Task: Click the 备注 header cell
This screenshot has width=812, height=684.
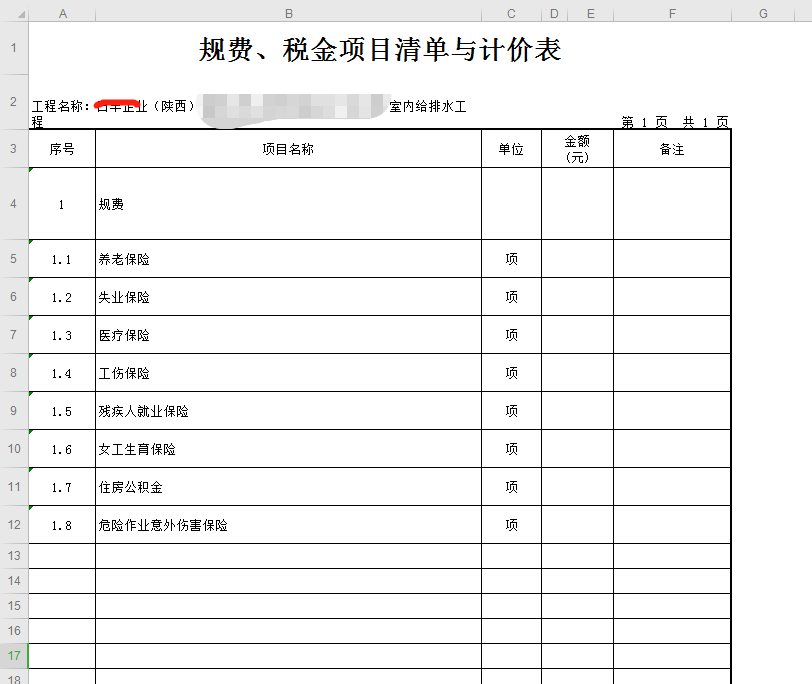Action: point(672,149)
